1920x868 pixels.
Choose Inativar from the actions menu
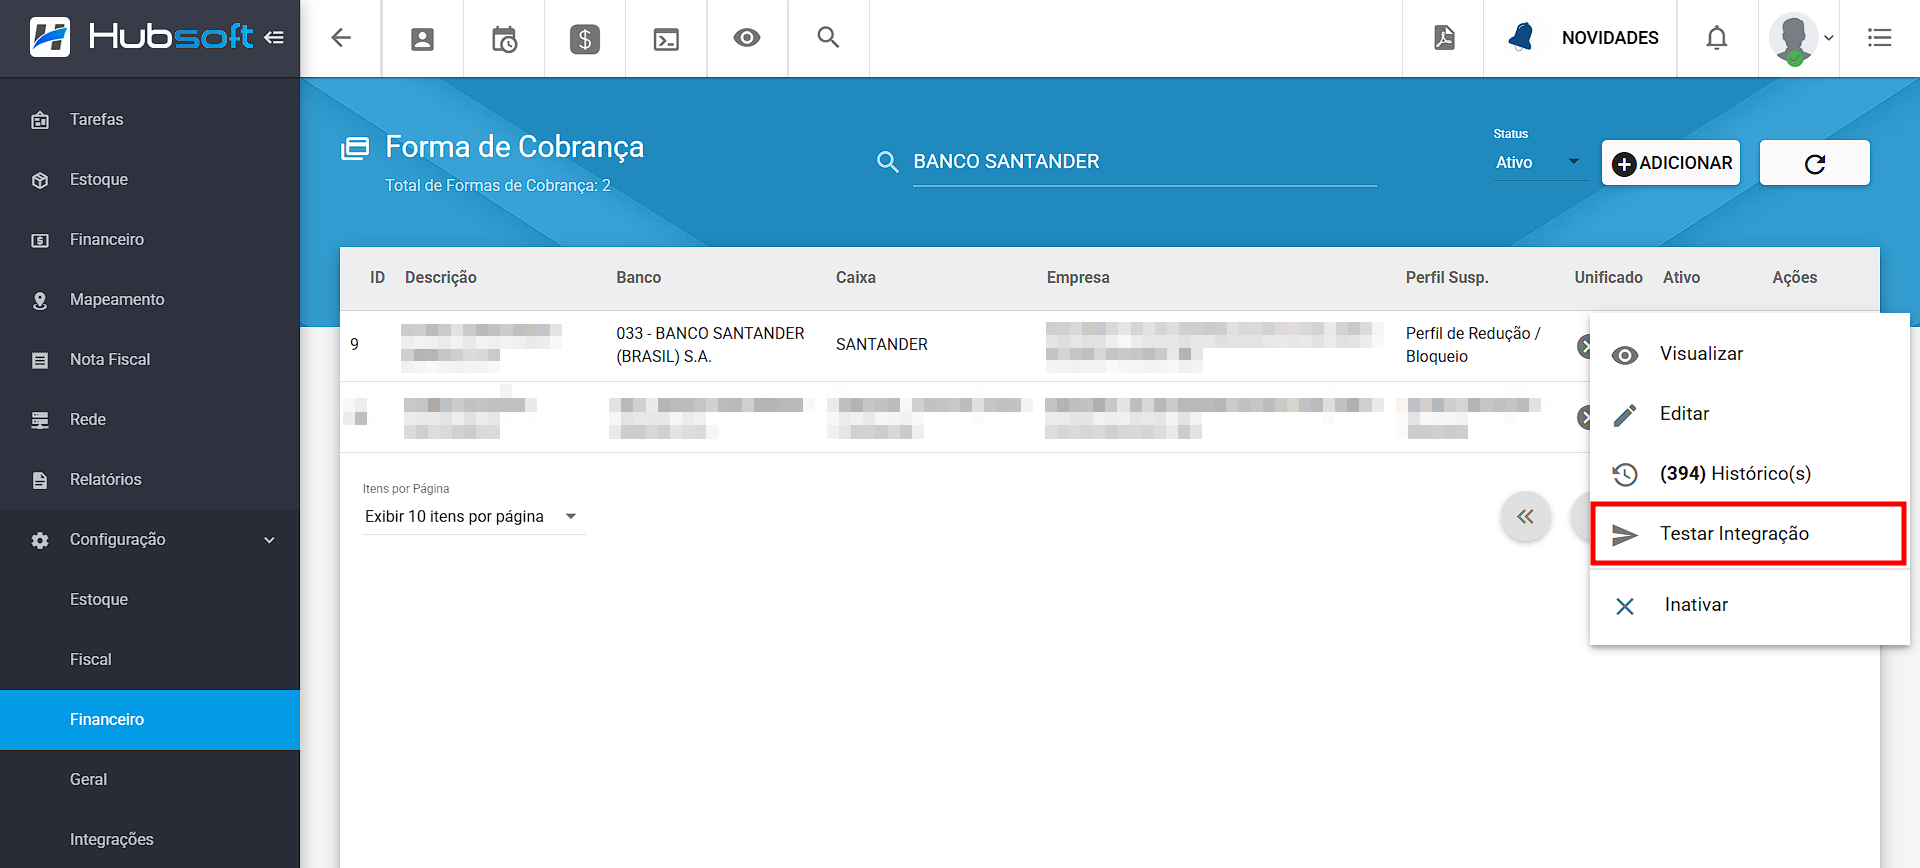tap(1750, 605)
